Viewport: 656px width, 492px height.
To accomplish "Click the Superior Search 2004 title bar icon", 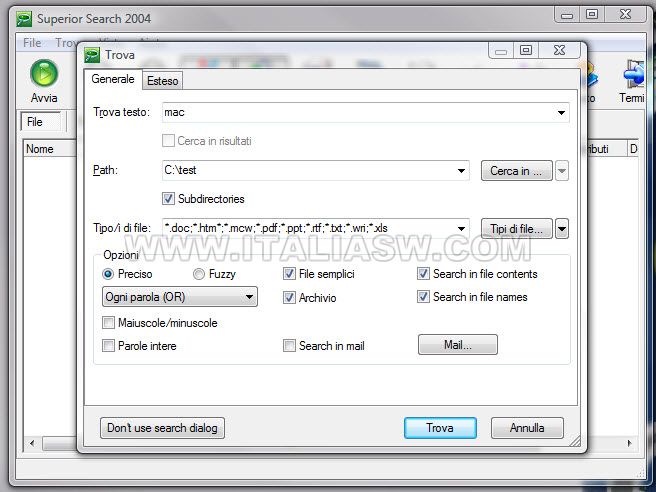I will pos(24,19).
